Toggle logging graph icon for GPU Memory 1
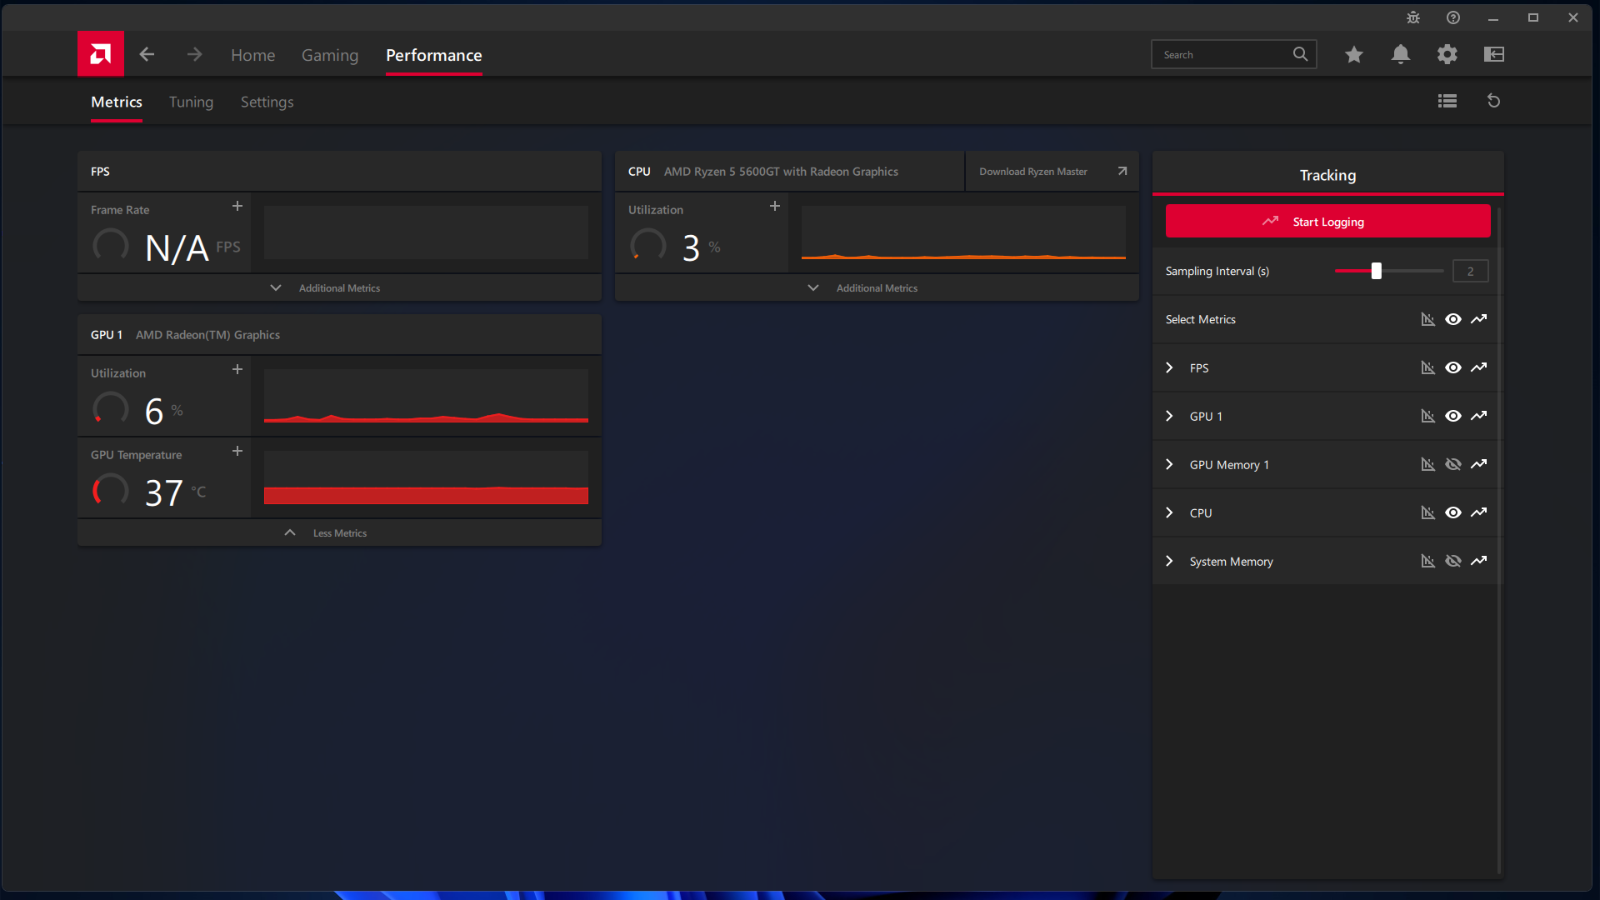The height and width of the screenshot is (900, 1600). pos(1479,464)
